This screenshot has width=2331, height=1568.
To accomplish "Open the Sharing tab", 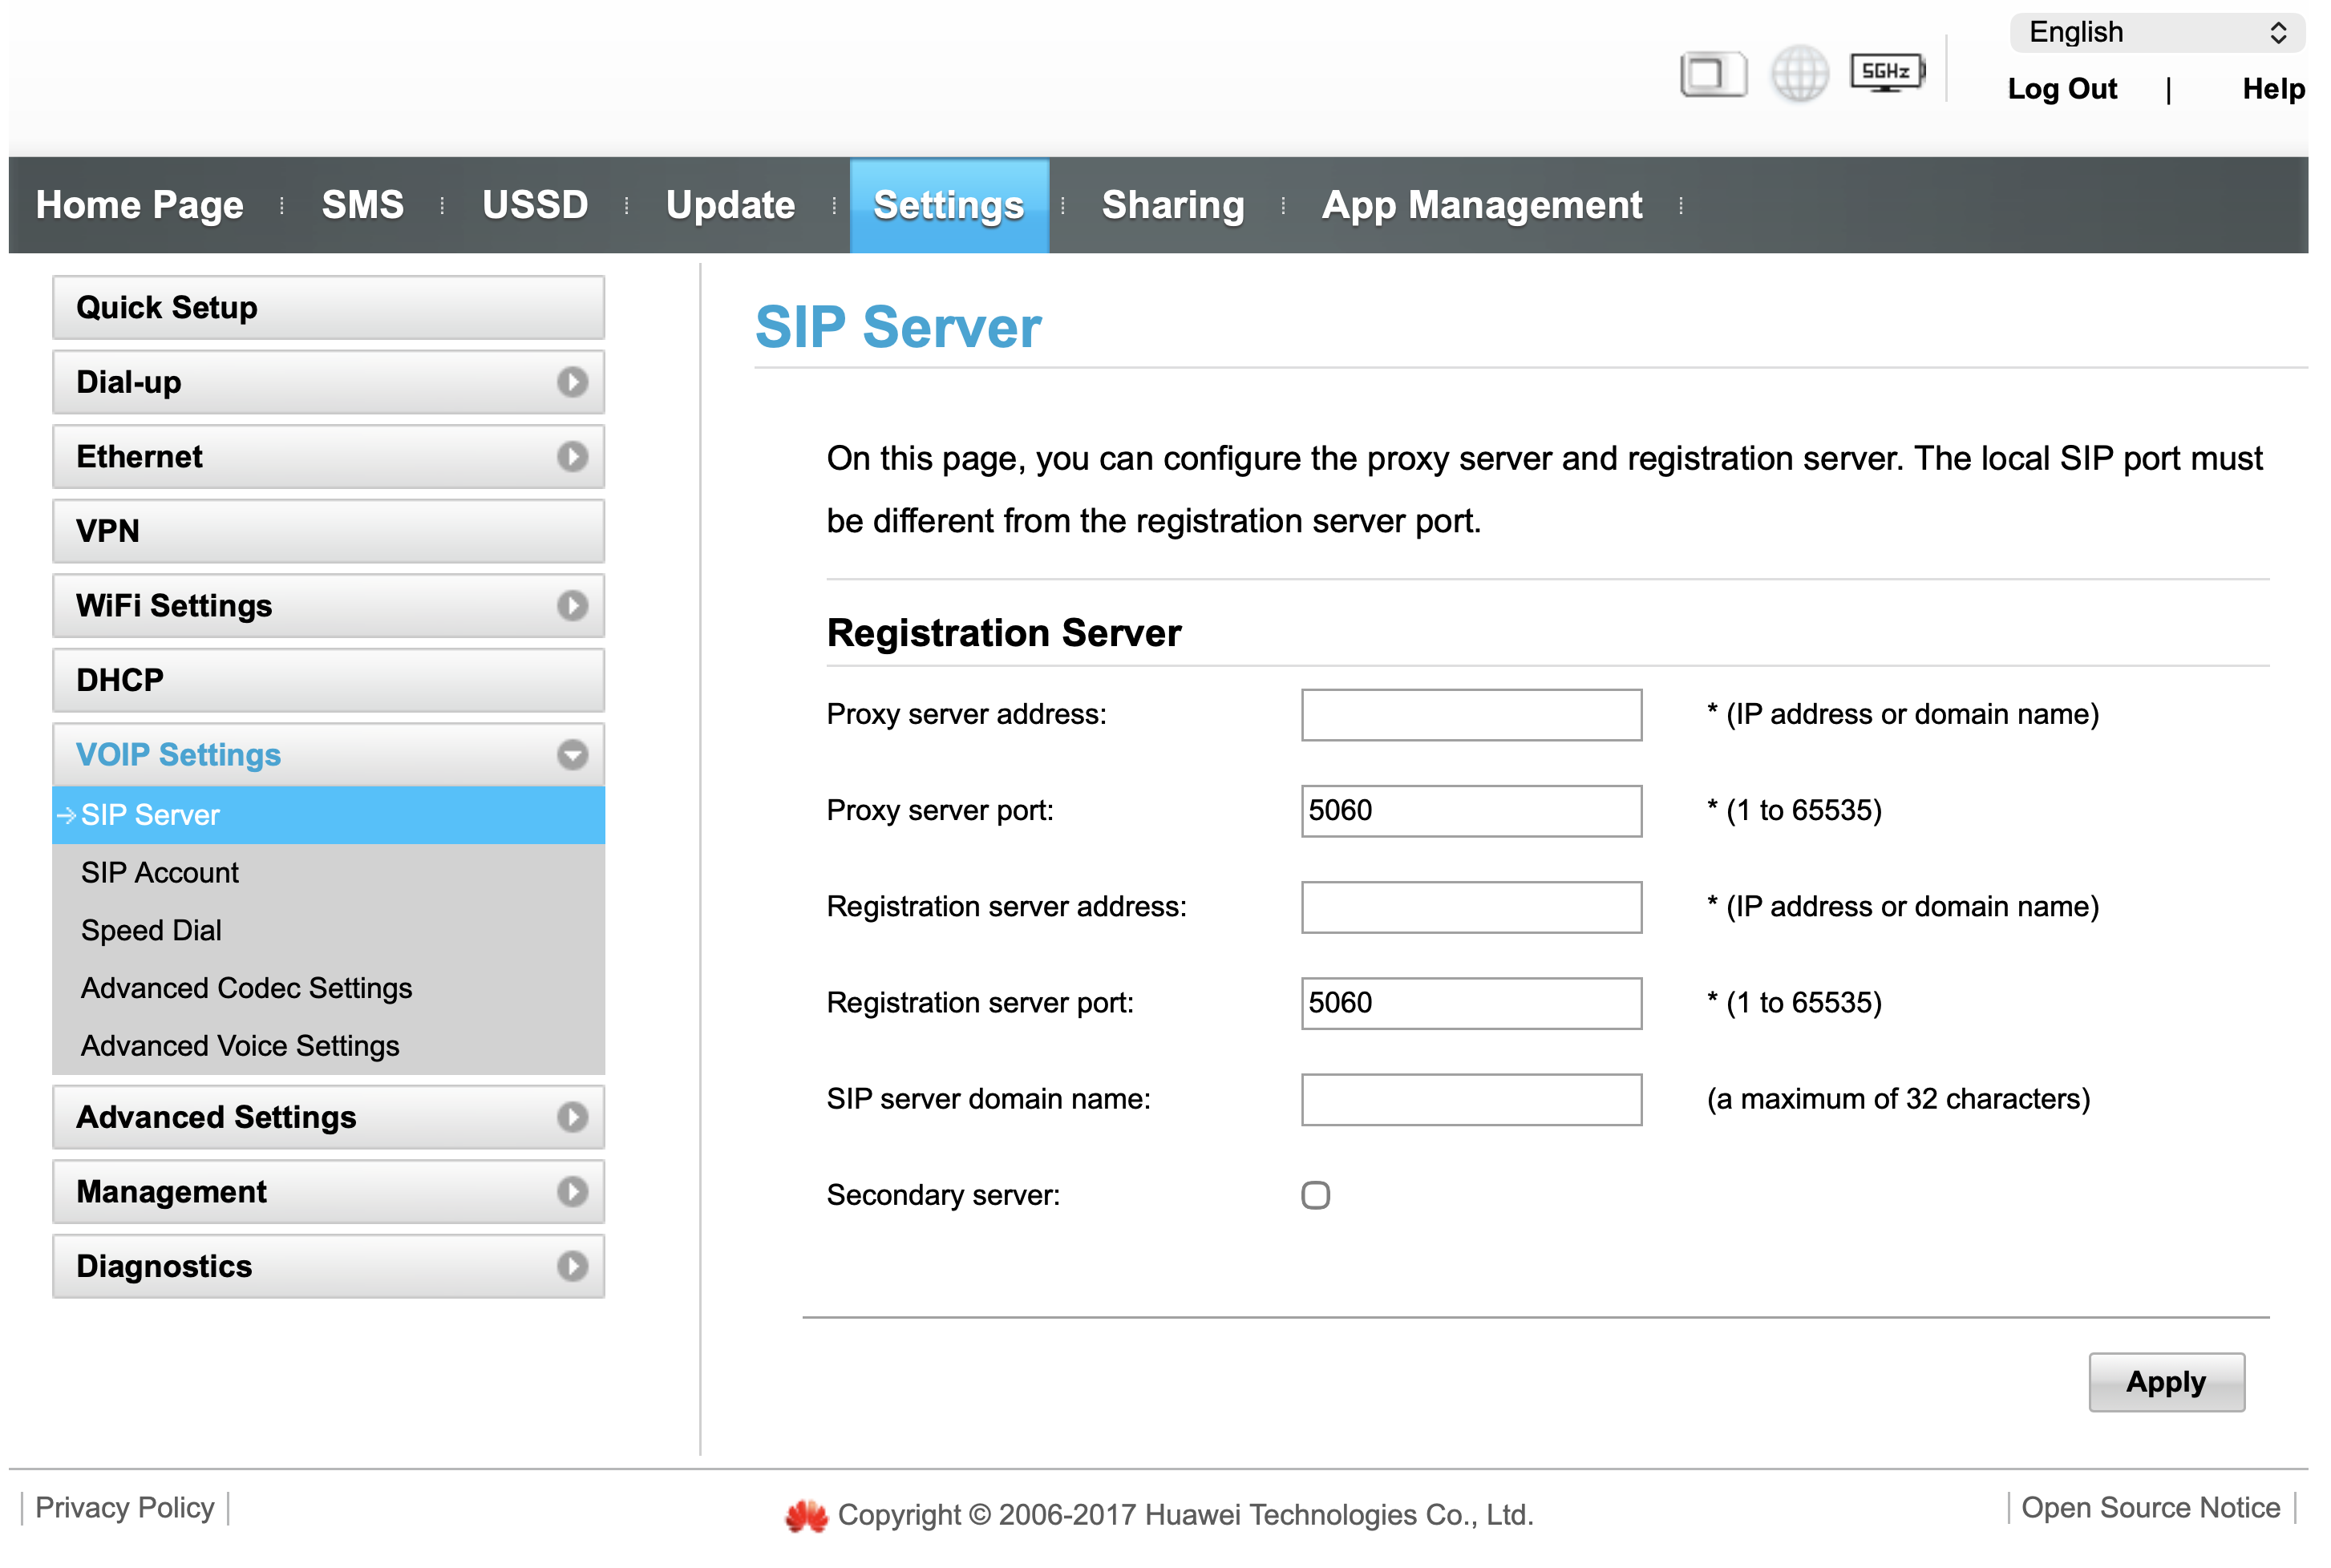I will click(1172, 205).
